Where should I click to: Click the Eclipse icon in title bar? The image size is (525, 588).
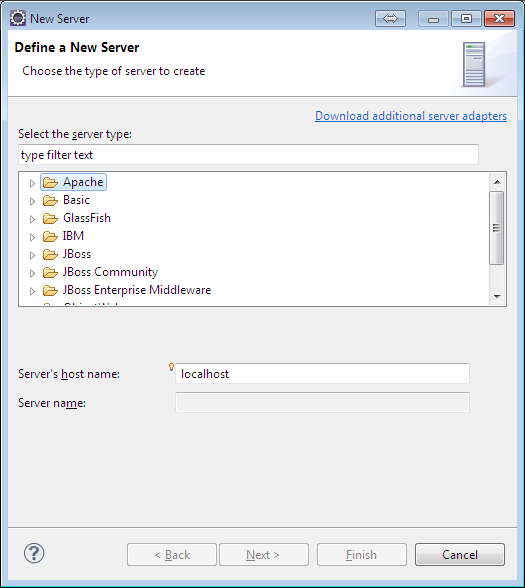click(x=18, y=18)
